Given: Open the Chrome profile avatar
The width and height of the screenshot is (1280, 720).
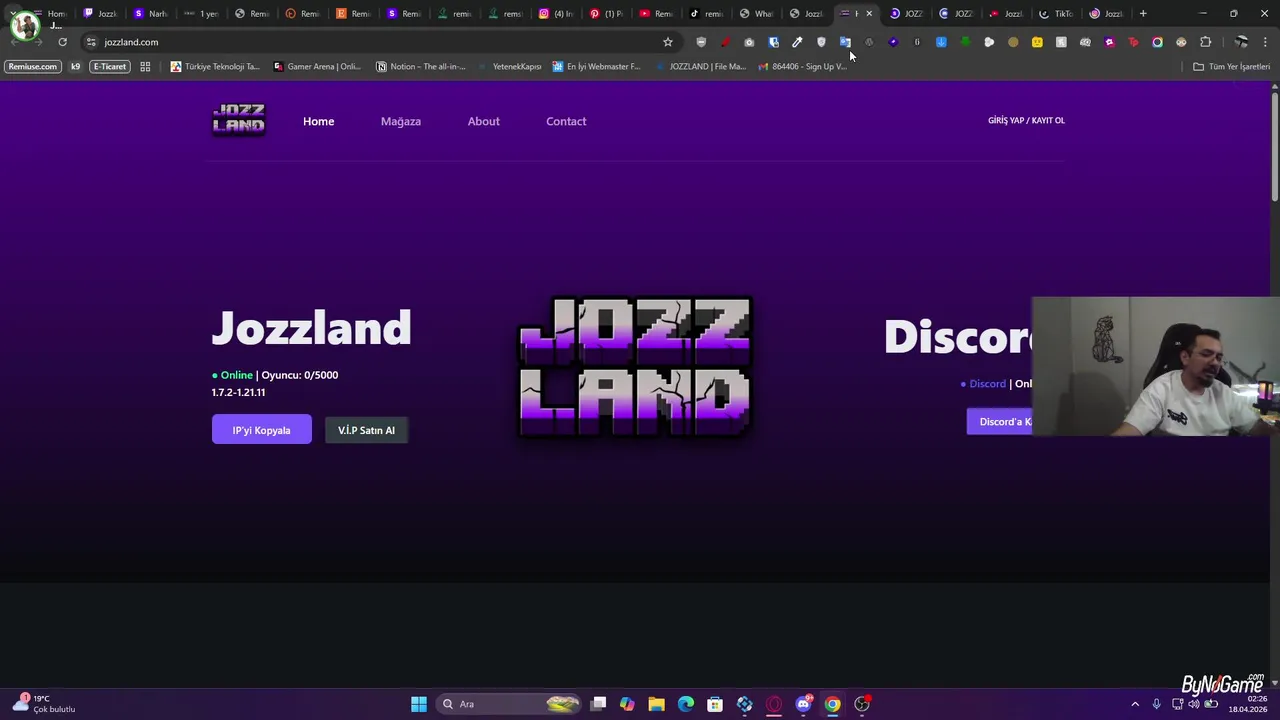Looking at the screenshot, I should coord(1241,42).
